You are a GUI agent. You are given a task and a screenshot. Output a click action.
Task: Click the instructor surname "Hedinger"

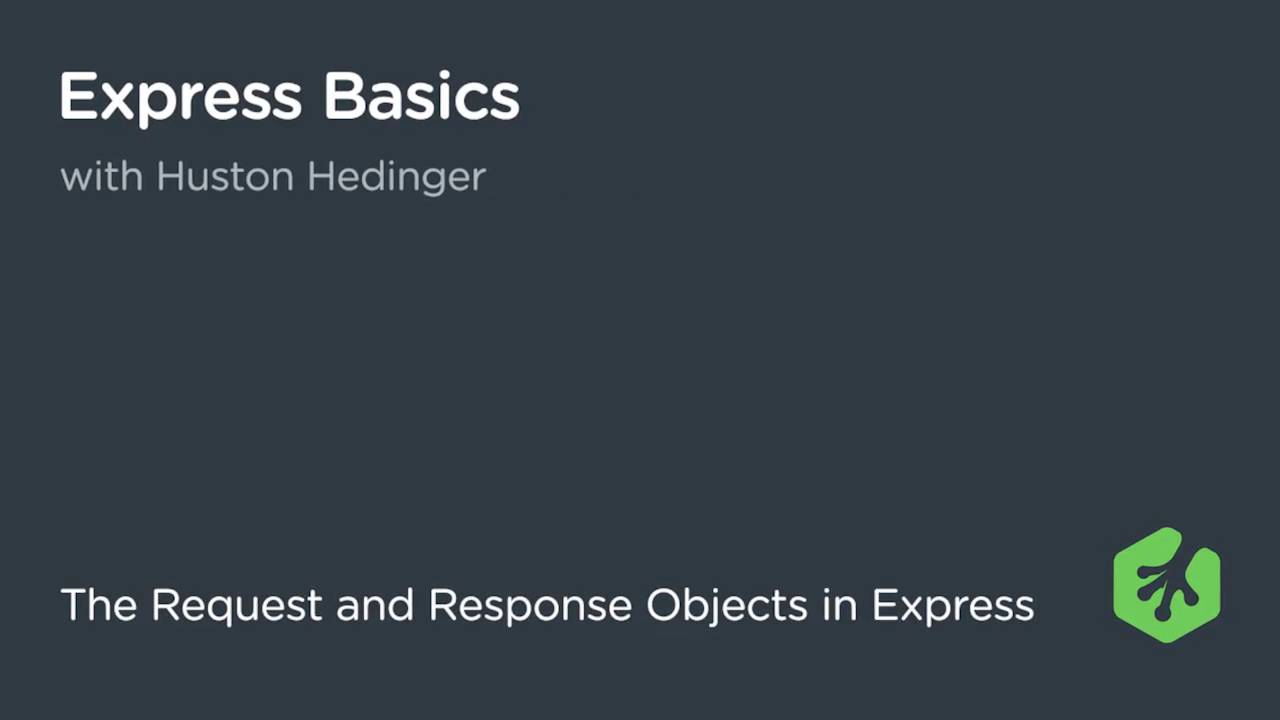(397, 178)
